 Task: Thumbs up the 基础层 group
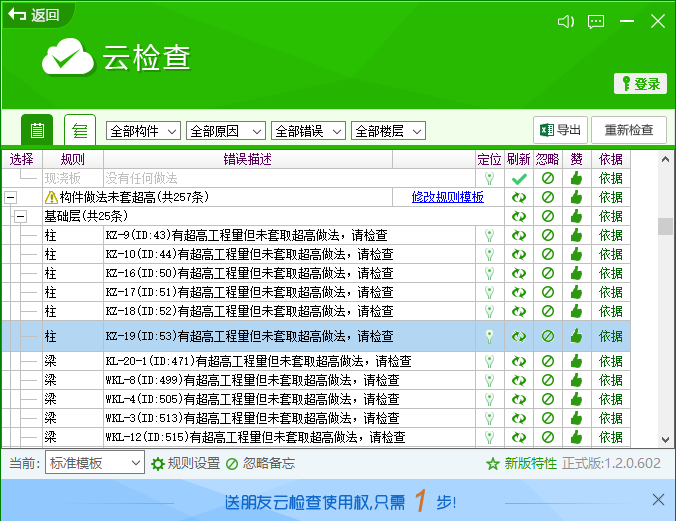pos(576,216)
